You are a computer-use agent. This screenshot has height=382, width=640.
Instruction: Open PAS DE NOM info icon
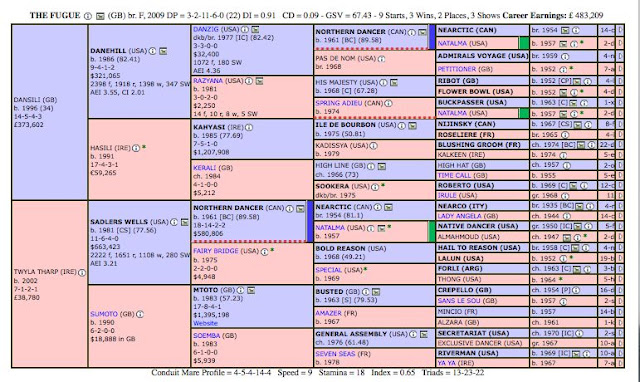(381, 59)
